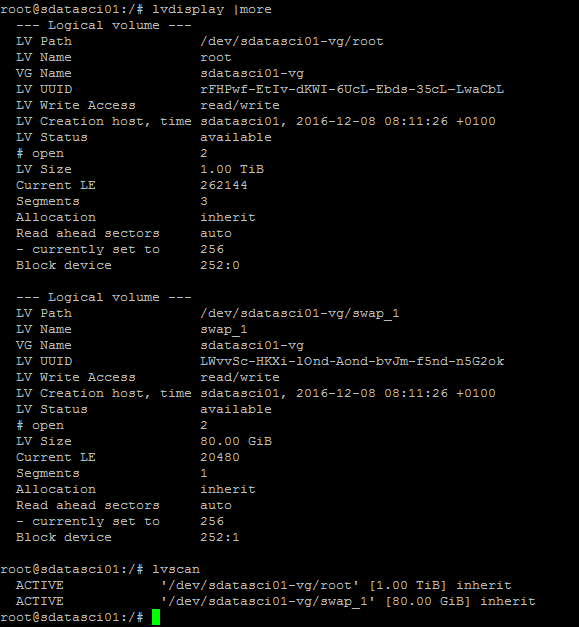Click the swap_1 LV UUID string
The image size is (579, 627).
click(x=352, y=361)
